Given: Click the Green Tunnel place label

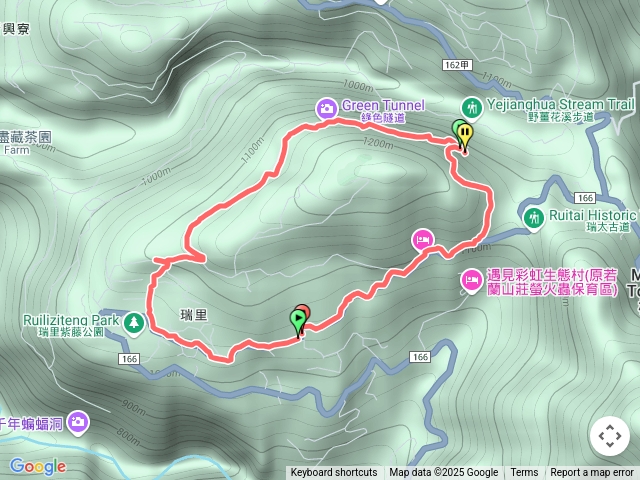Looking at the screenshot, I should [383, 105].
